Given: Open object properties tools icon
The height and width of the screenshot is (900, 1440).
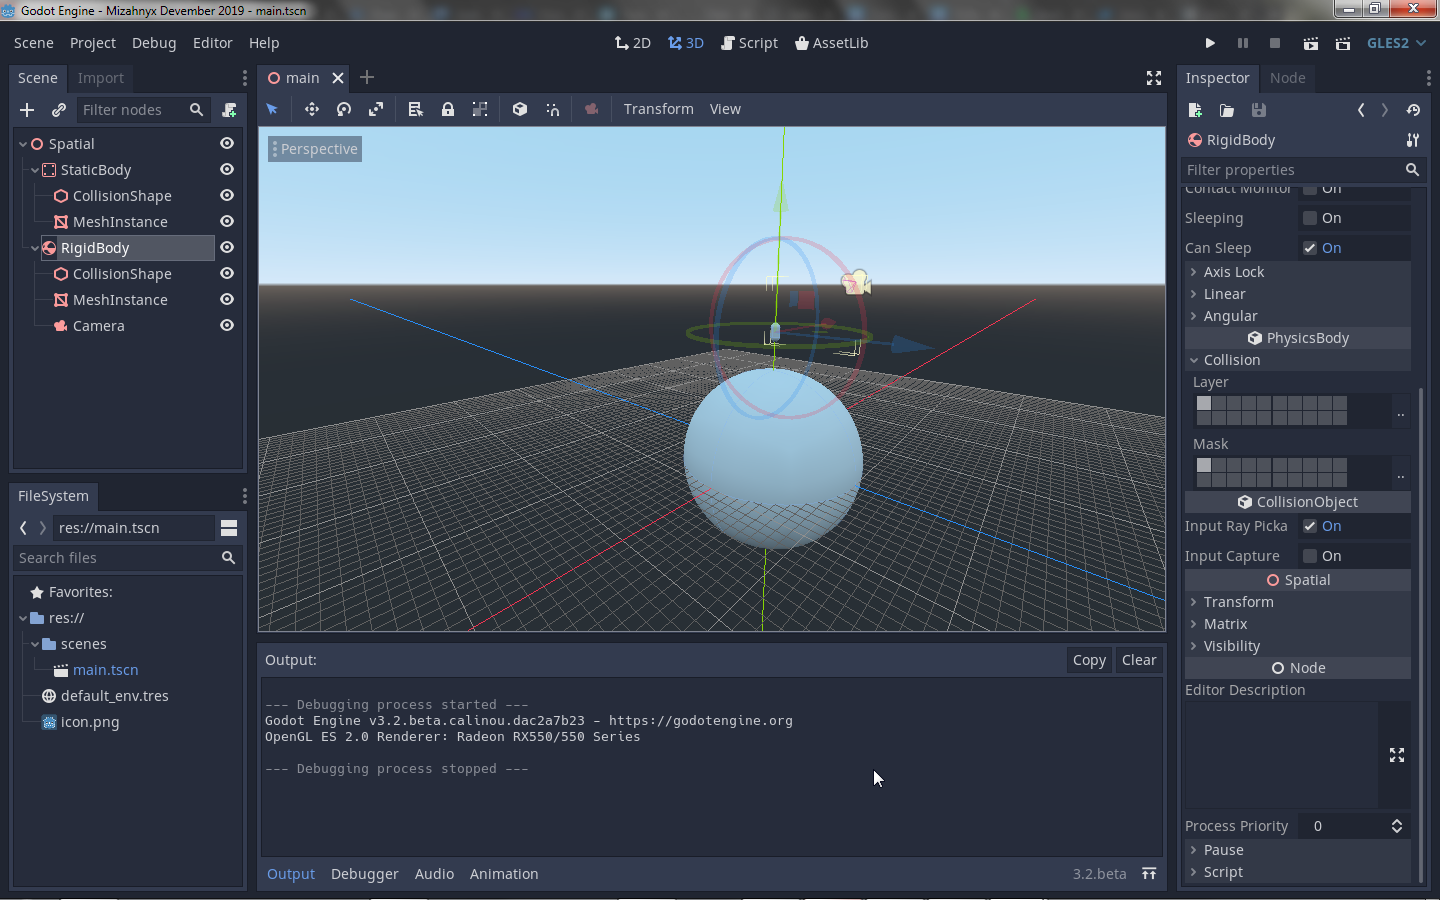Looking at the screenshot, I should [1413, 140].
